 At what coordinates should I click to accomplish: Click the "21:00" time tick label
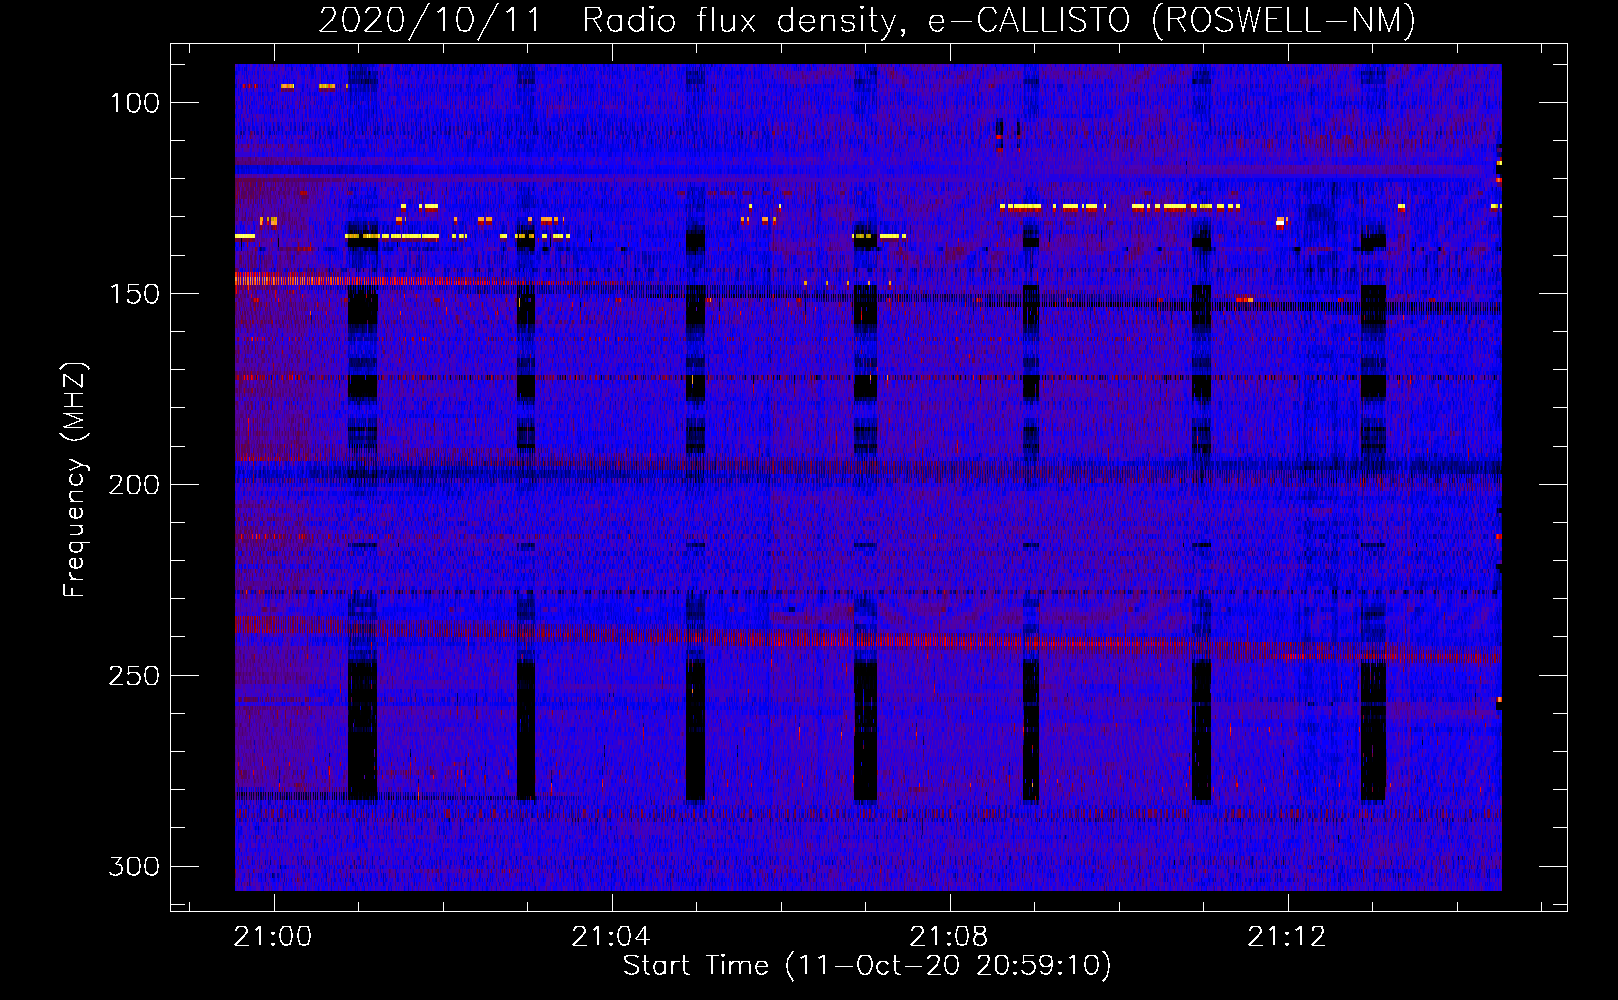273,937
